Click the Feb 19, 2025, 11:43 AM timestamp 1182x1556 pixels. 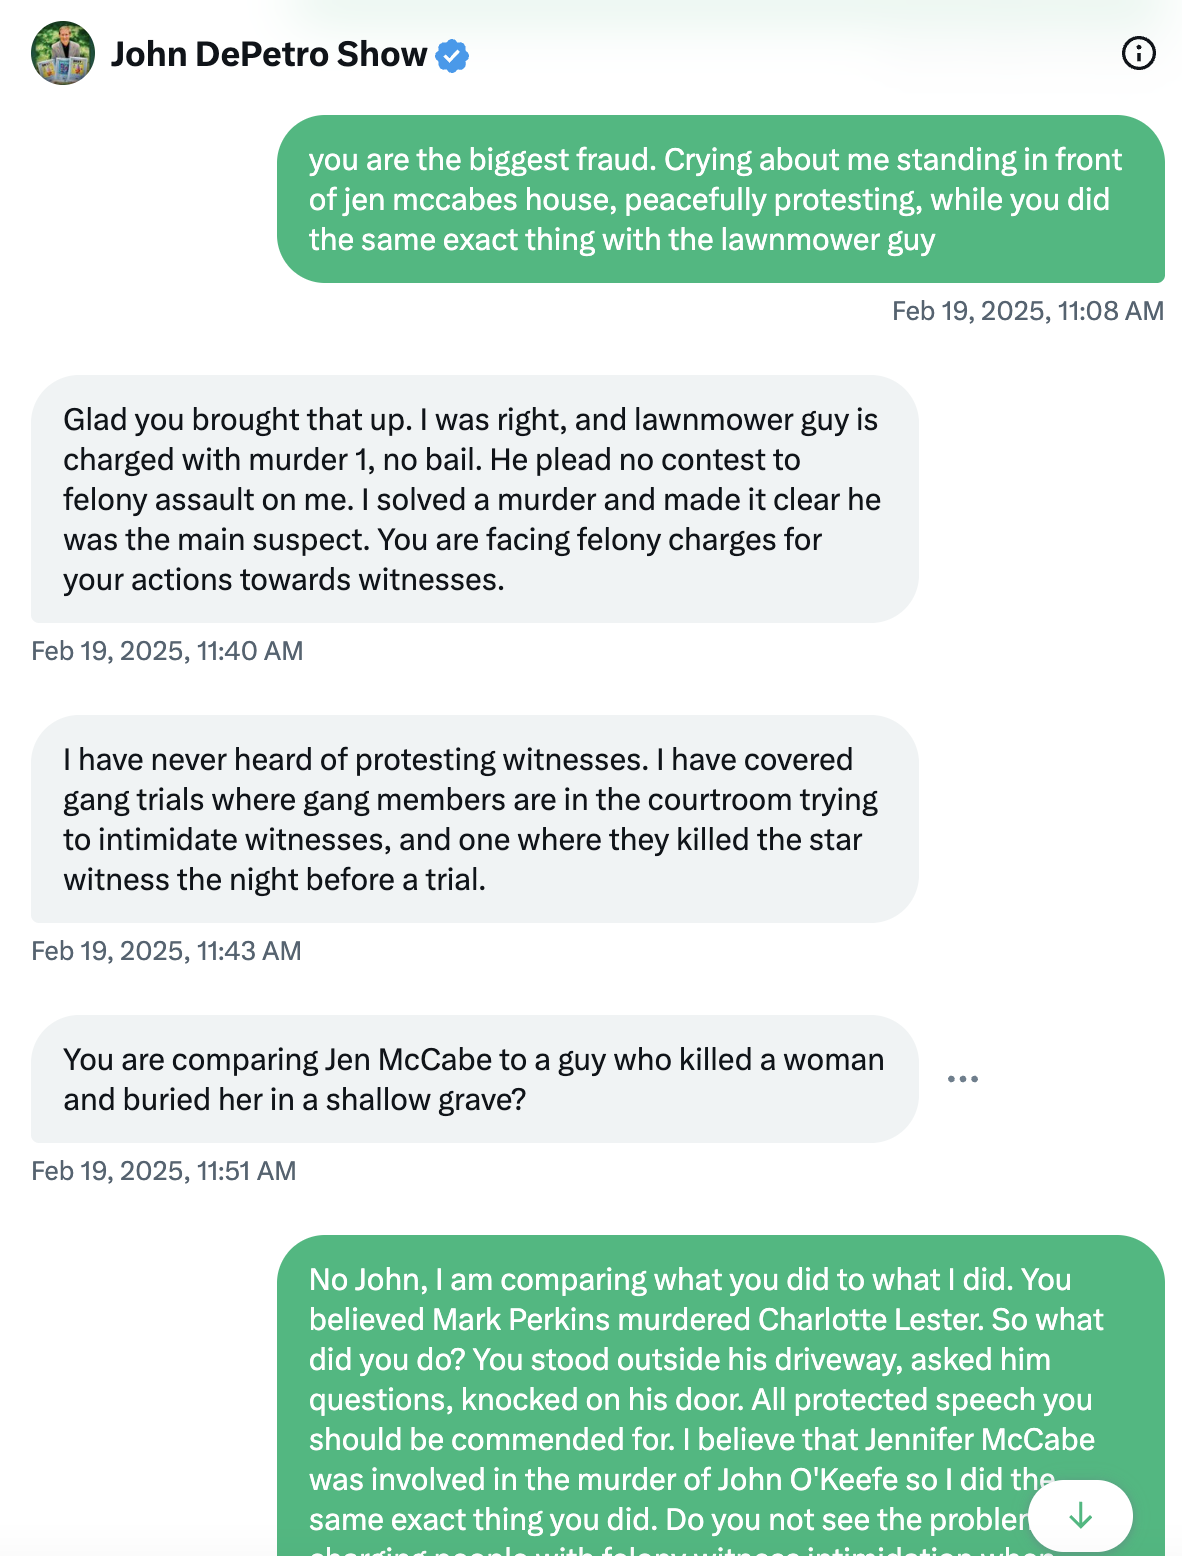pyautogui.click(x=166, y=951)
